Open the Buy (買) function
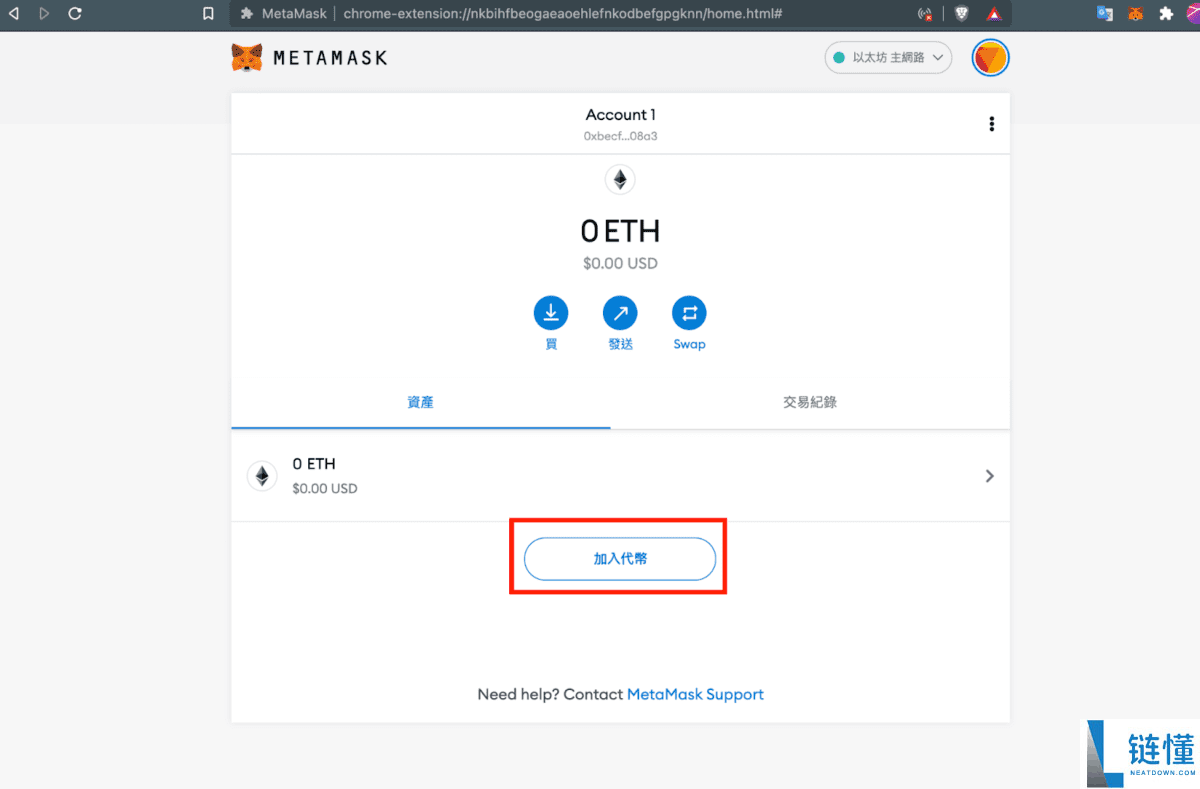The image size is (1200, 789). (x=551, y=313)
